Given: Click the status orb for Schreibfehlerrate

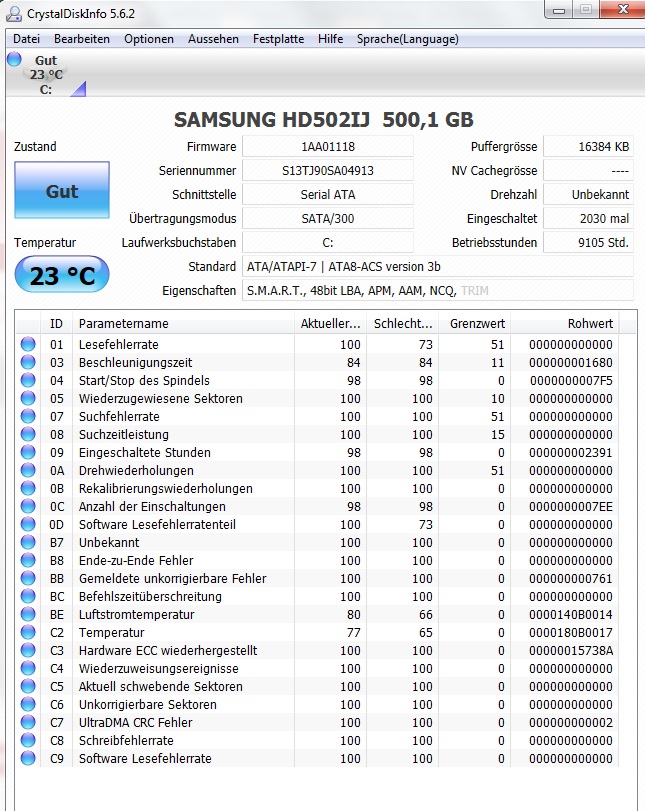Looking at the screenshot, I should (28, 740).
